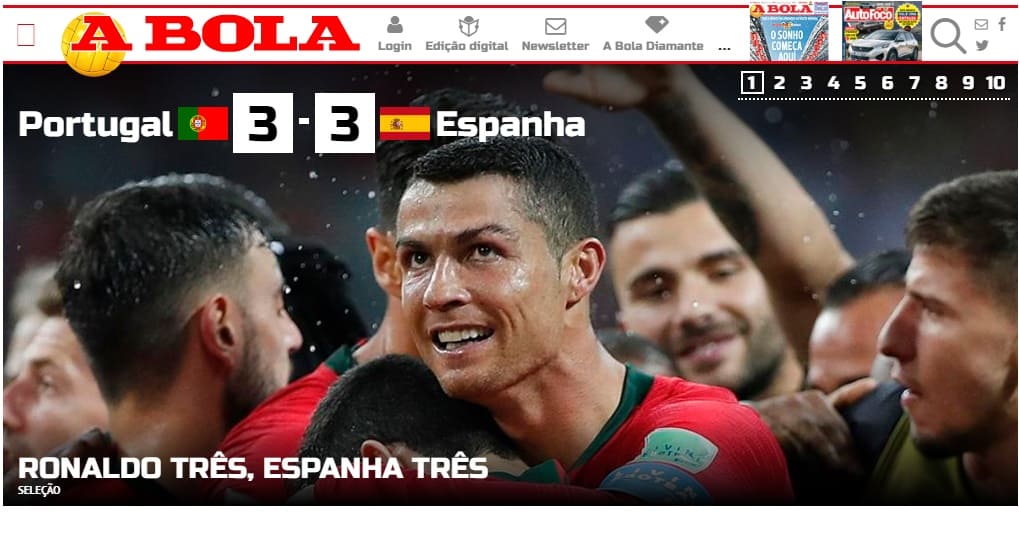Open the Facebook icon in the header

(1002, 24)
